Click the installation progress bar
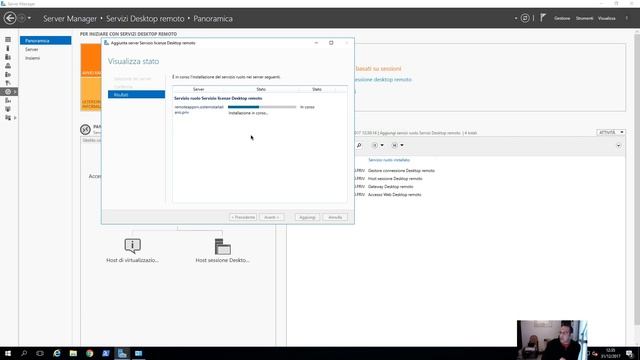This screenshot has width=640, height=360. pyautogui.click(x=262, y=107)
